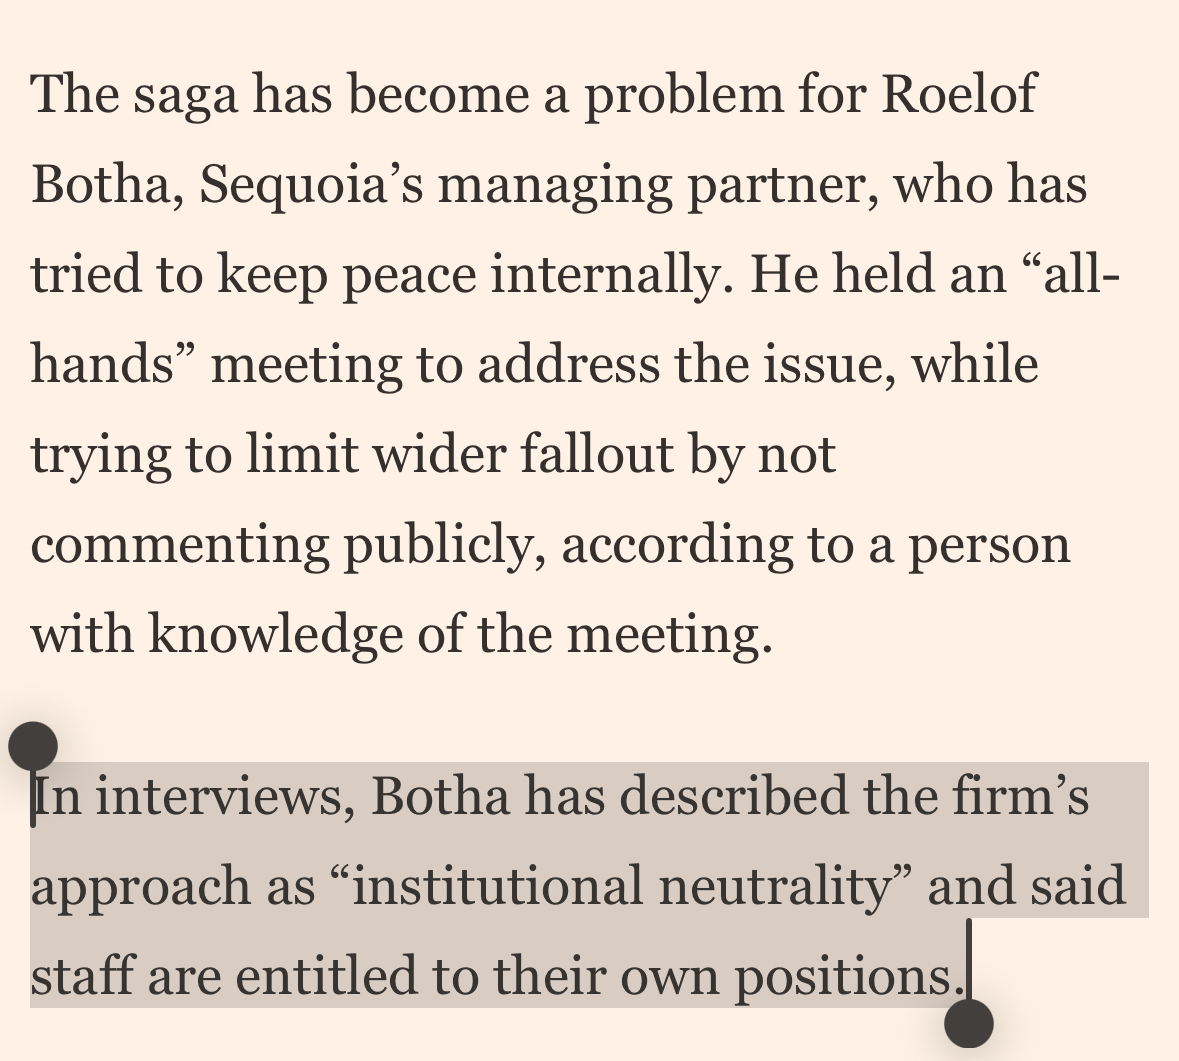Tap the selection end handle after "positions."
The image size is (1179, 1061).
pos(968,1023)
